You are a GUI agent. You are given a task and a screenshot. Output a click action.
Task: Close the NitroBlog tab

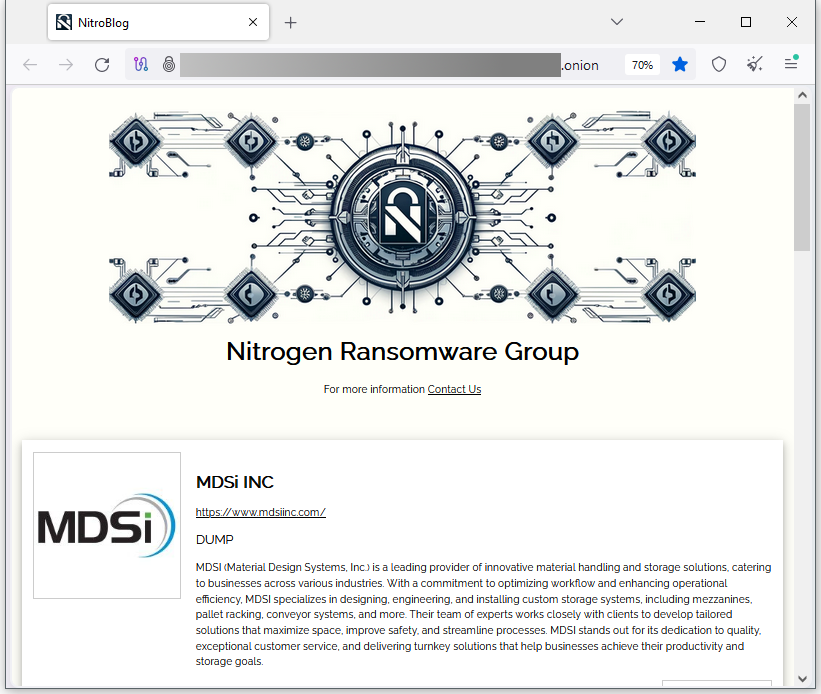[x=253, y=22]
